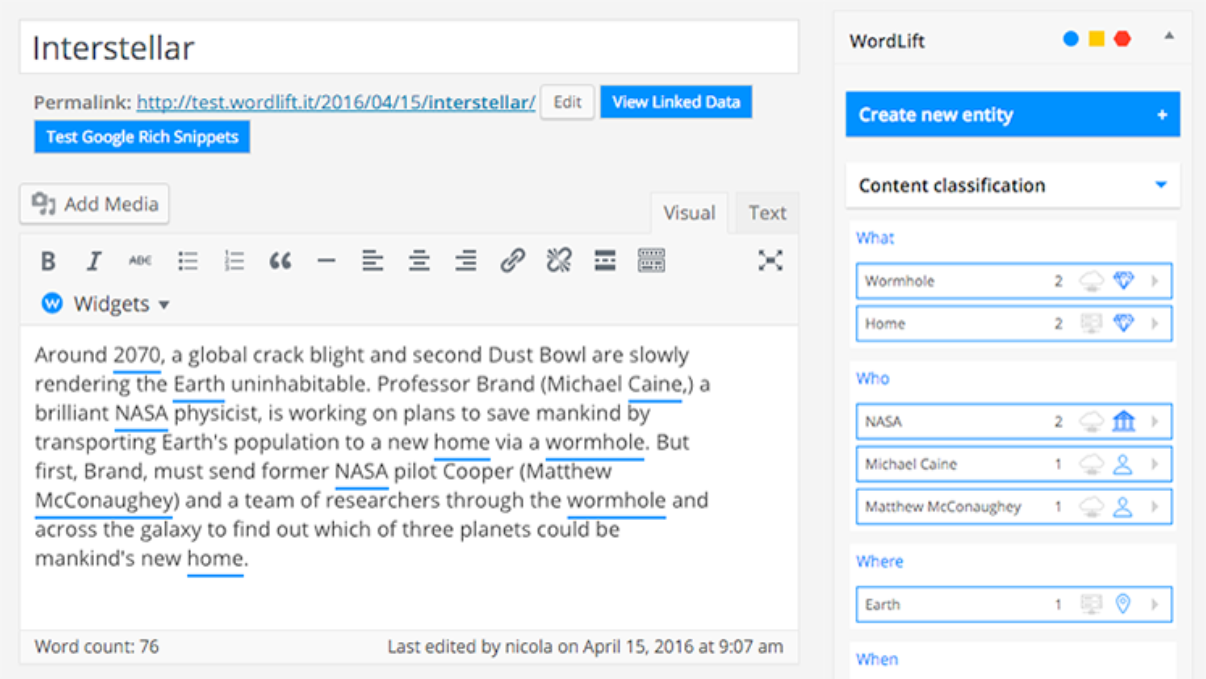Toggle the toolbar kitchen sink
Screen dimensions: 1206x679
click(651, 261)
